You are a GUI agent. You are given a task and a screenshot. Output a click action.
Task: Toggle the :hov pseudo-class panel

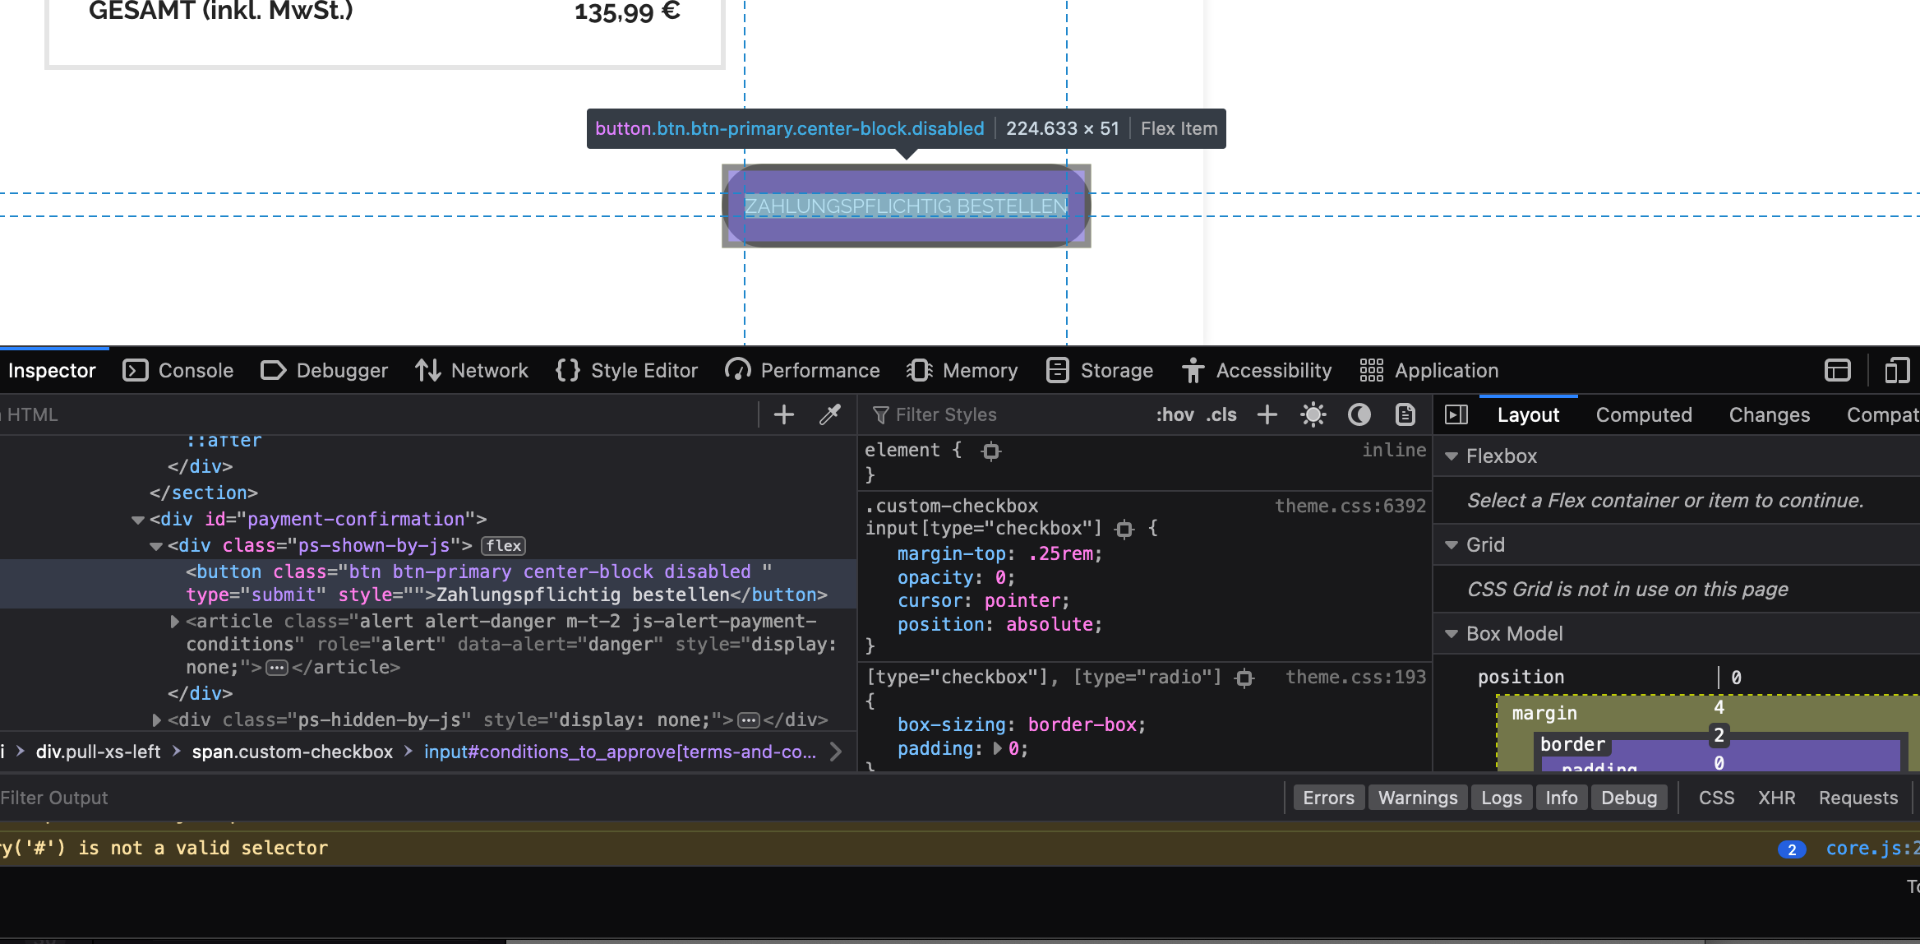click(x=1174, y=415)
